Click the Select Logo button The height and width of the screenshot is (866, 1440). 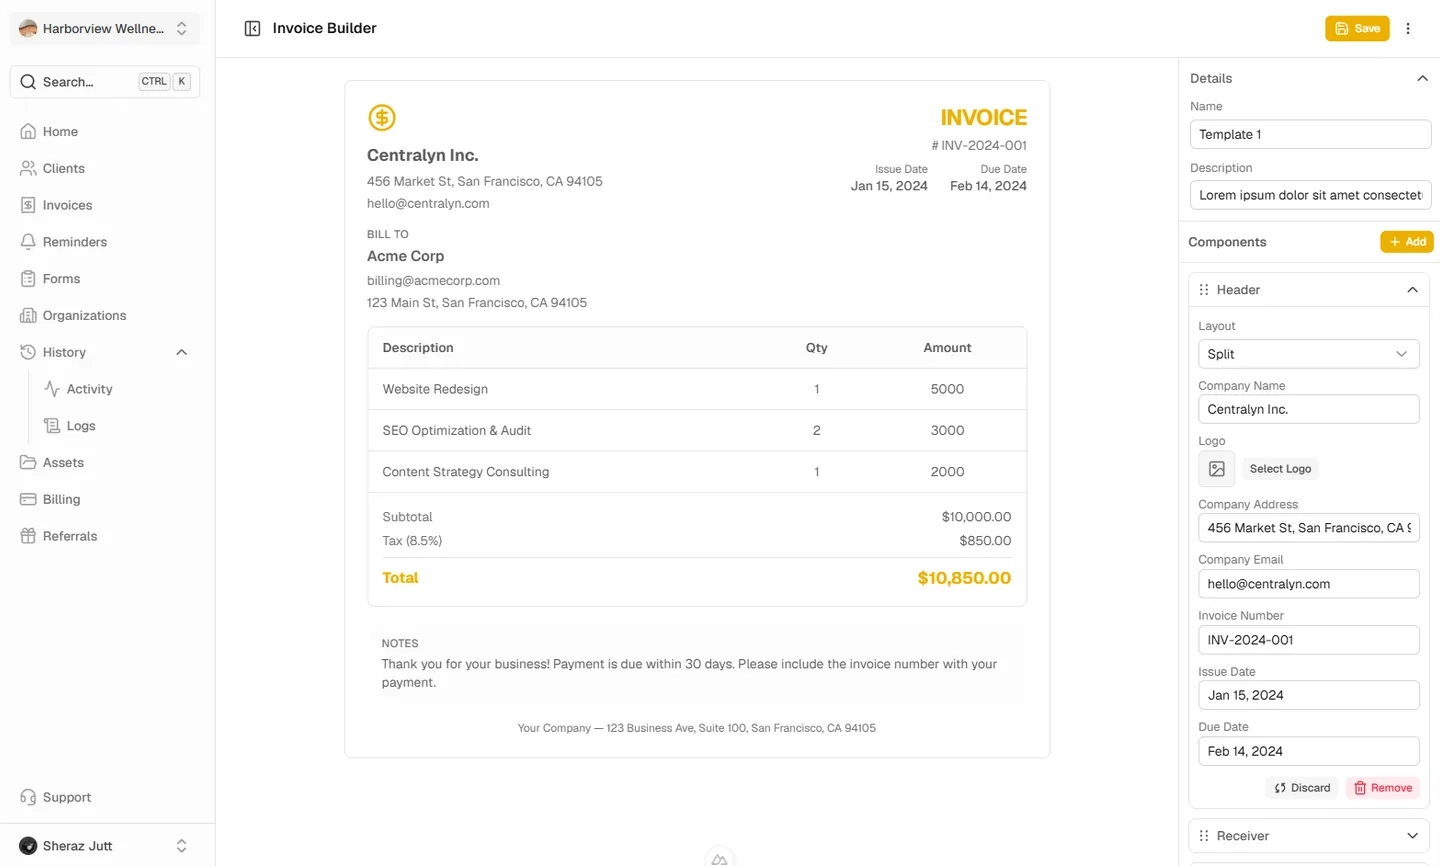(1280, 468)
